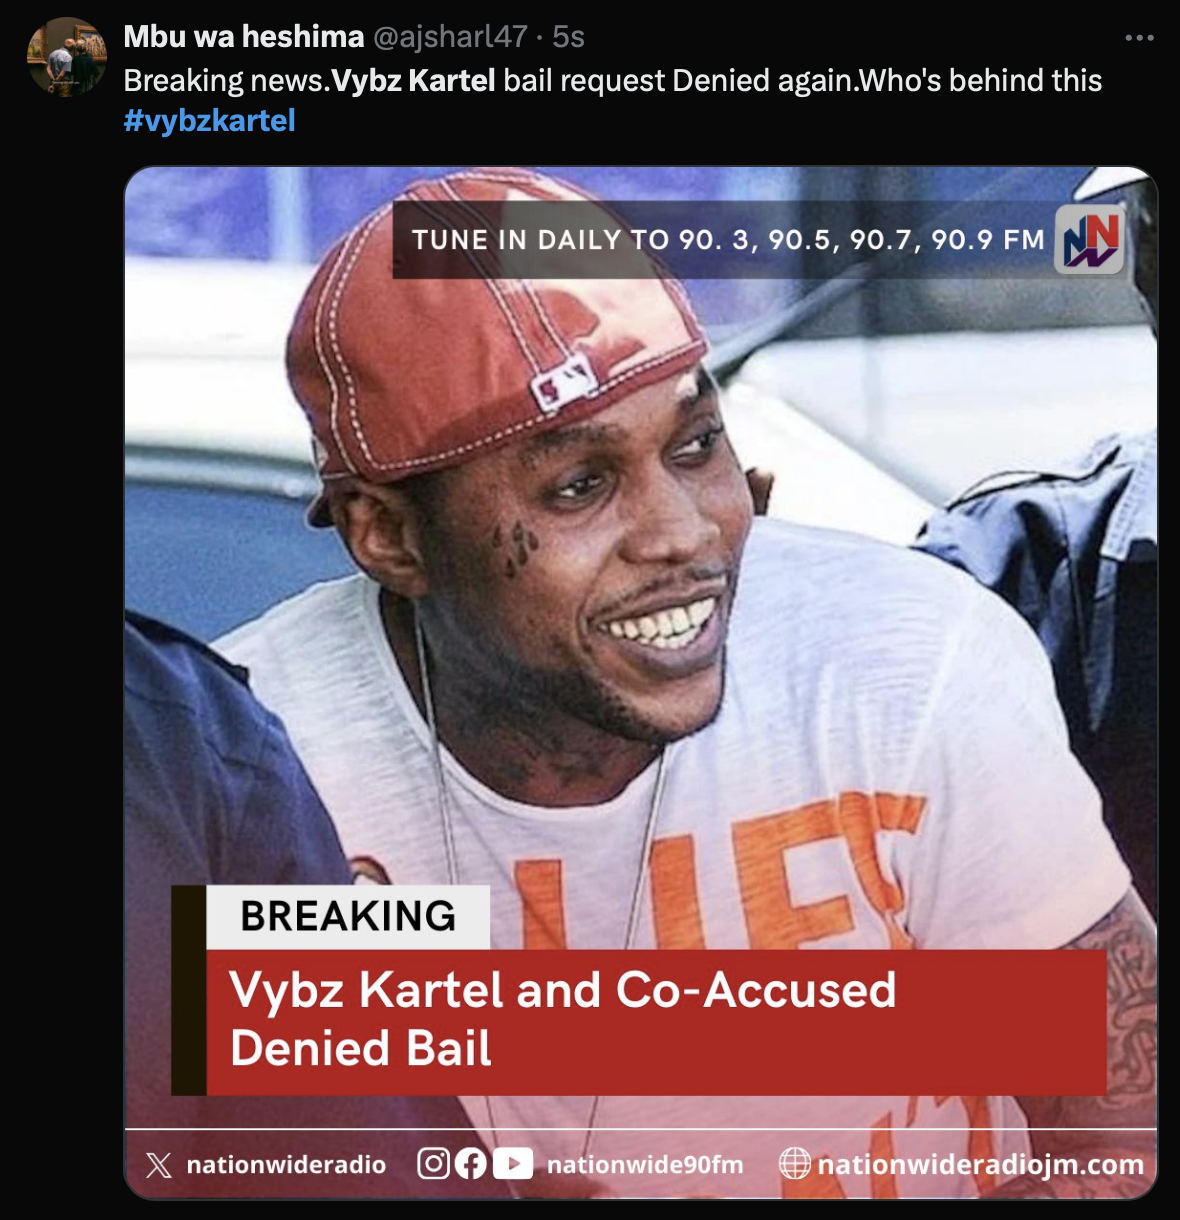Screen dimensions: 1180x1220
Task: Click the Instagram icon in the image footer
Action: point(433,1164)
